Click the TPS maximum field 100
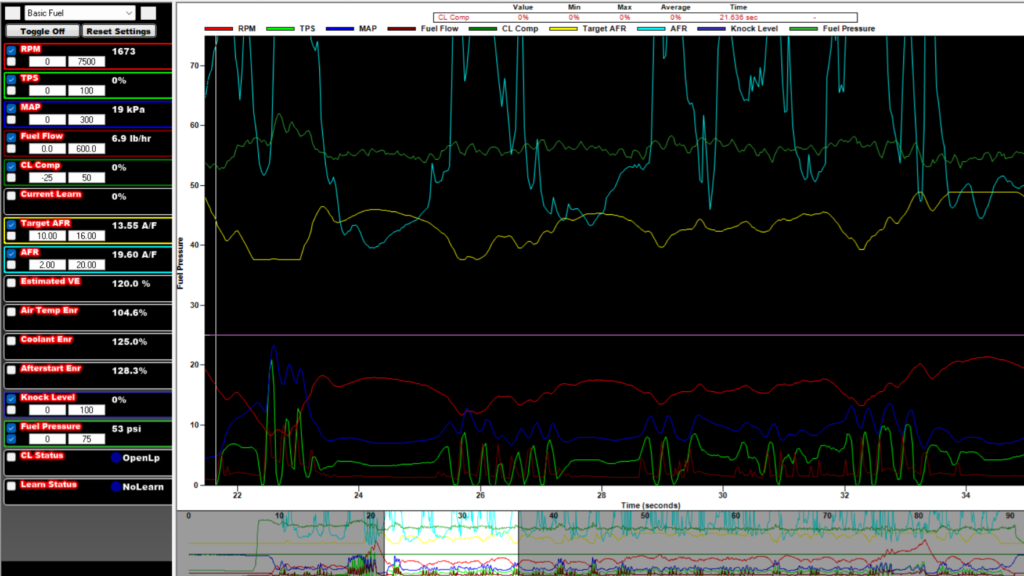This screenshot has height=576, width=1024. coord(86,91)
